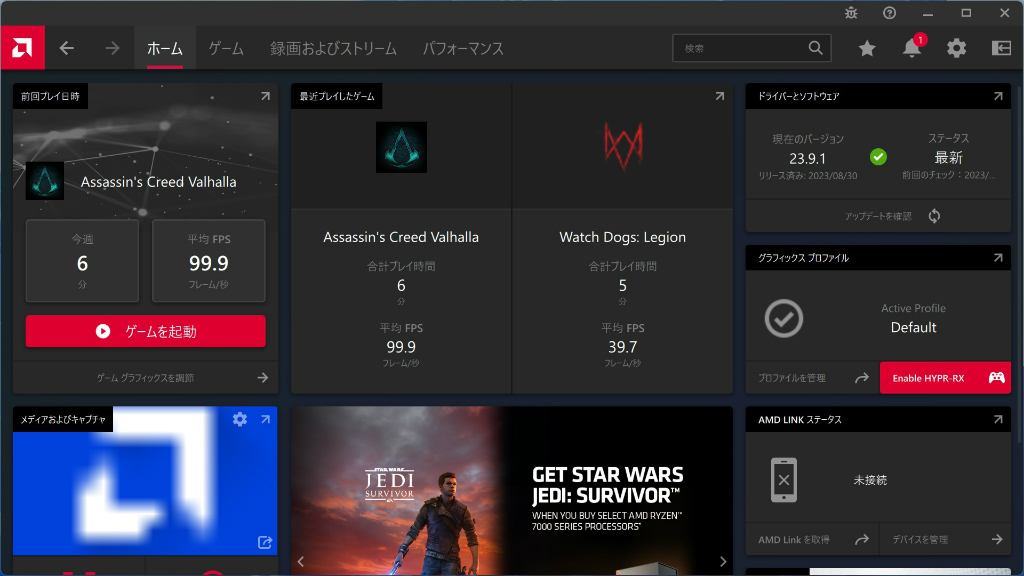The width and height of the screenshot is (1024, 576).
Task: Show next banner with right chevron
Action: [723, 561]
